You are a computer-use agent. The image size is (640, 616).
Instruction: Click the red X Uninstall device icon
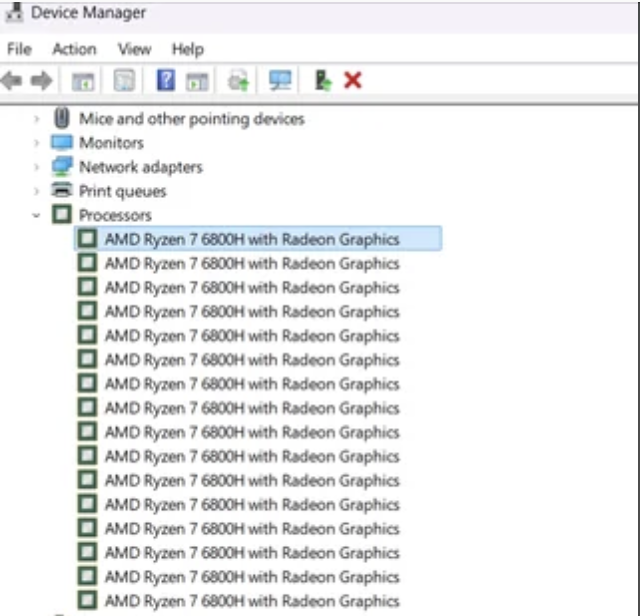(x=353, y=80)
